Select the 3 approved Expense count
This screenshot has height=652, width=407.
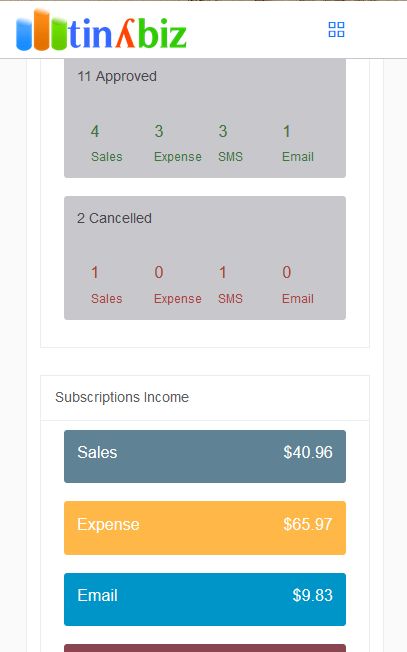click(159, 131)
